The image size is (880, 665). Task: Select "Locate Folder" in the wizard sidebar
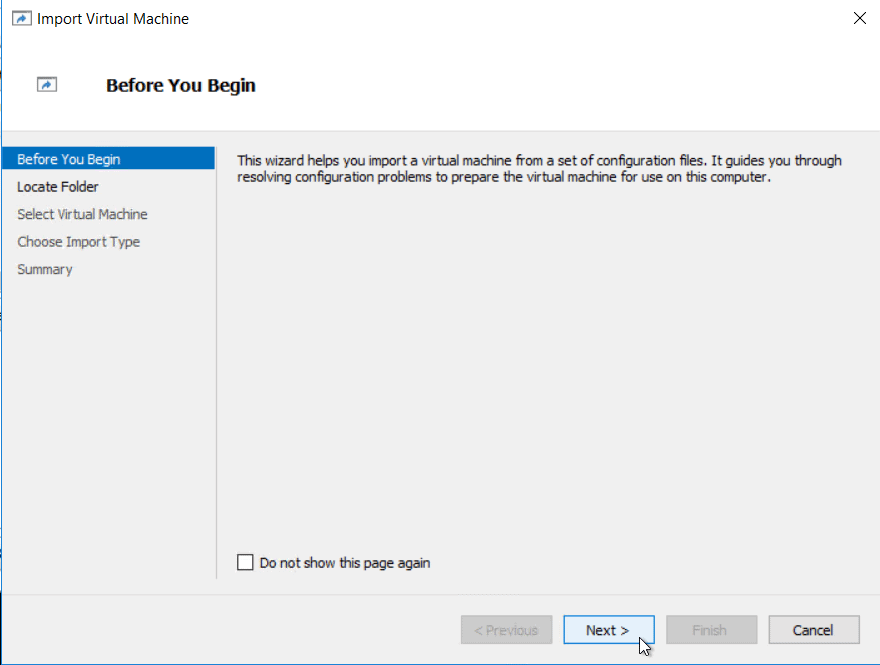(x=55, y=186)
